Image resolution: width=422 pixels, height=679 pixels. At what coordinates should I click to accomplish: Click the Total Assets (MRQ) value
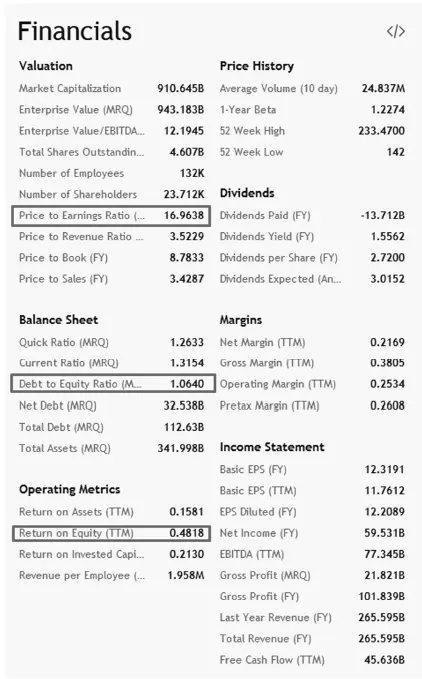pos(180,448)
